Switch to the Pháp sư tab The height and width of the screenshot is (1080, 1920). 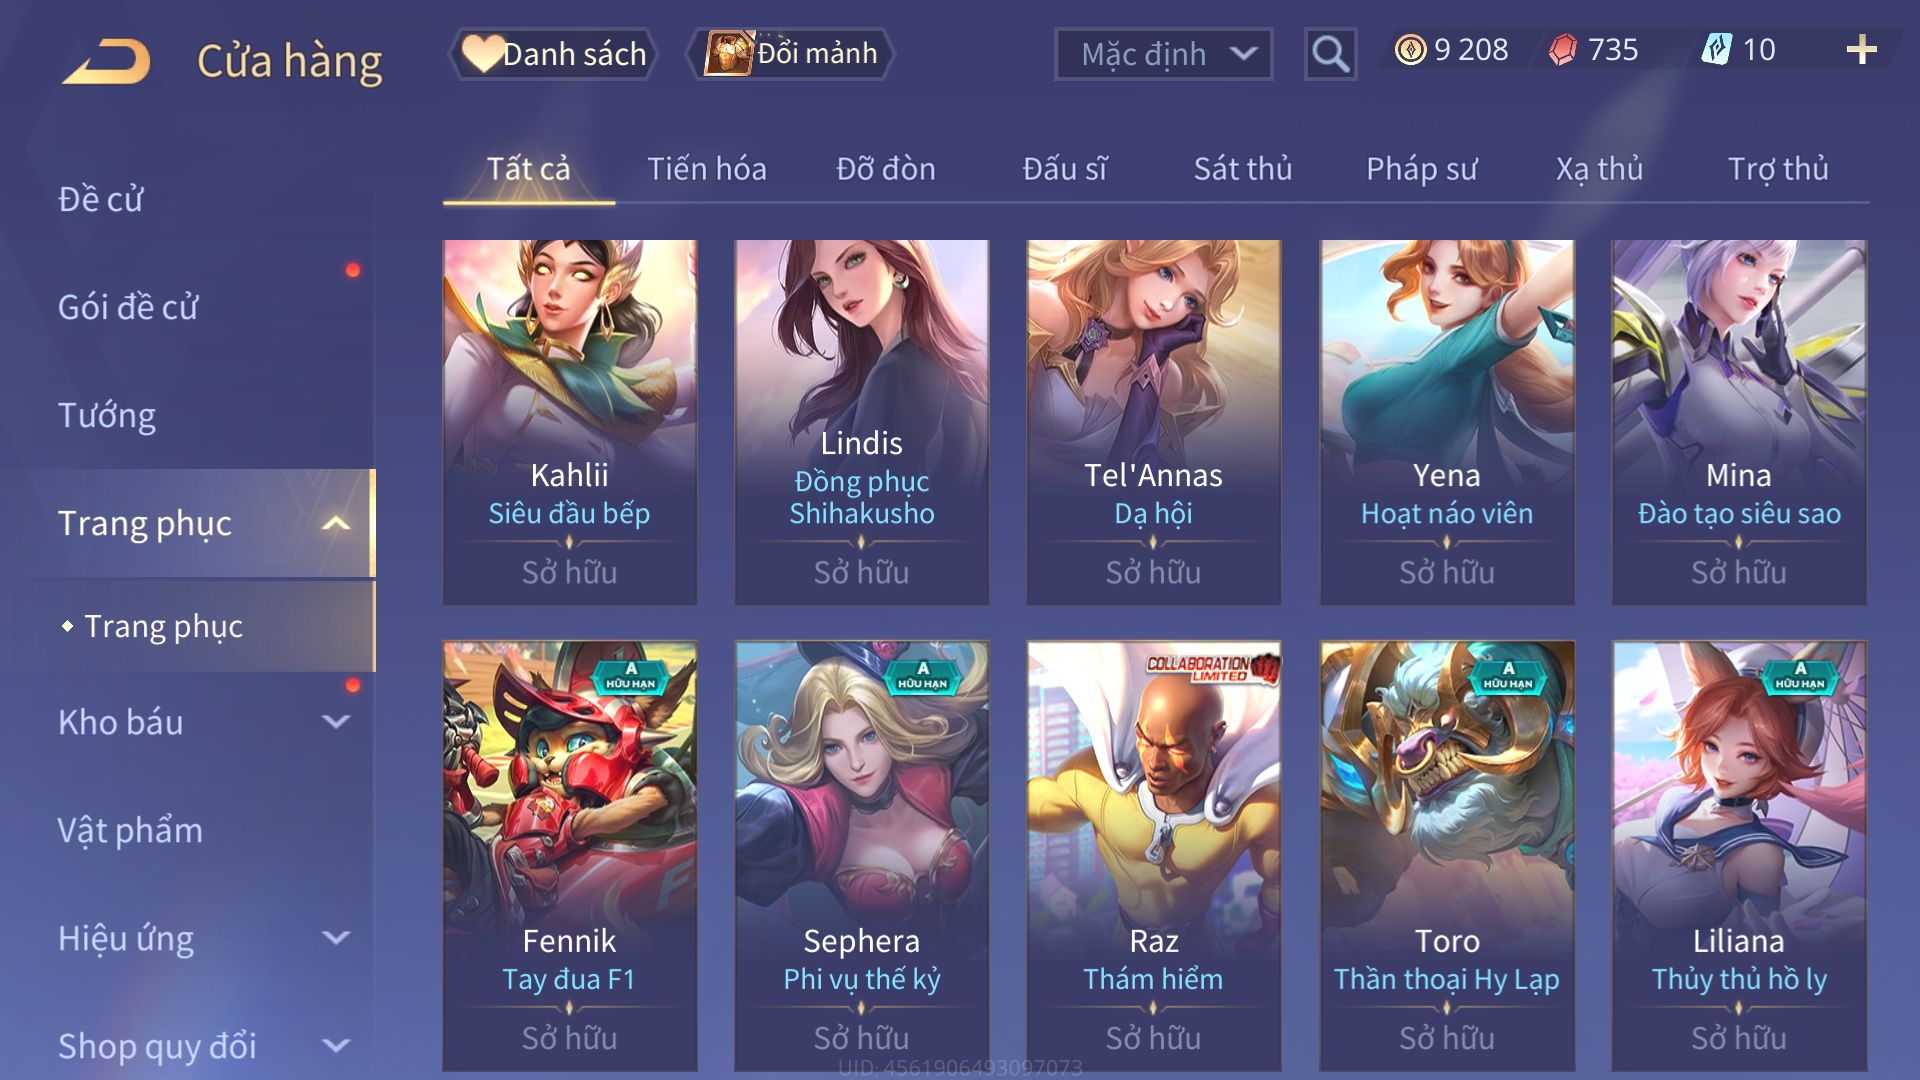click(1421, 169)
